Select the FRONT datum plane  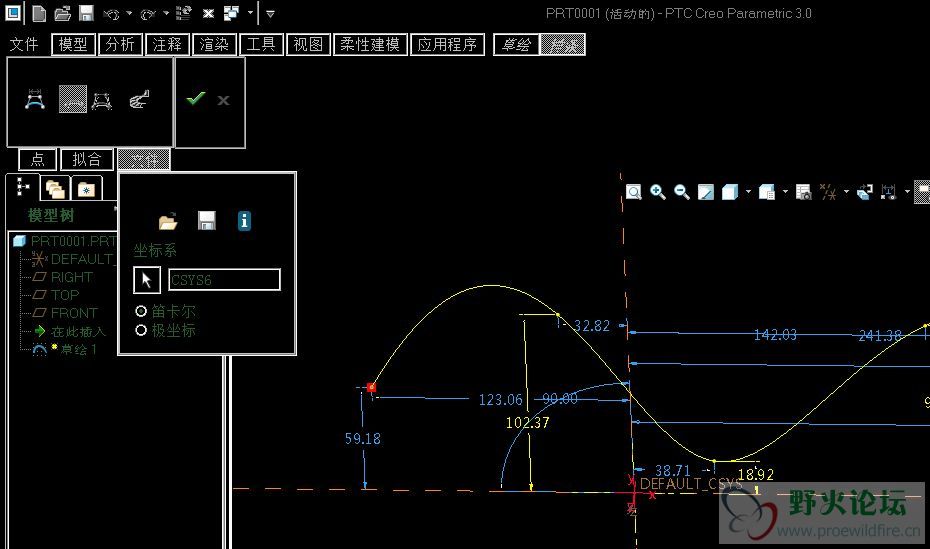point(65,312)
